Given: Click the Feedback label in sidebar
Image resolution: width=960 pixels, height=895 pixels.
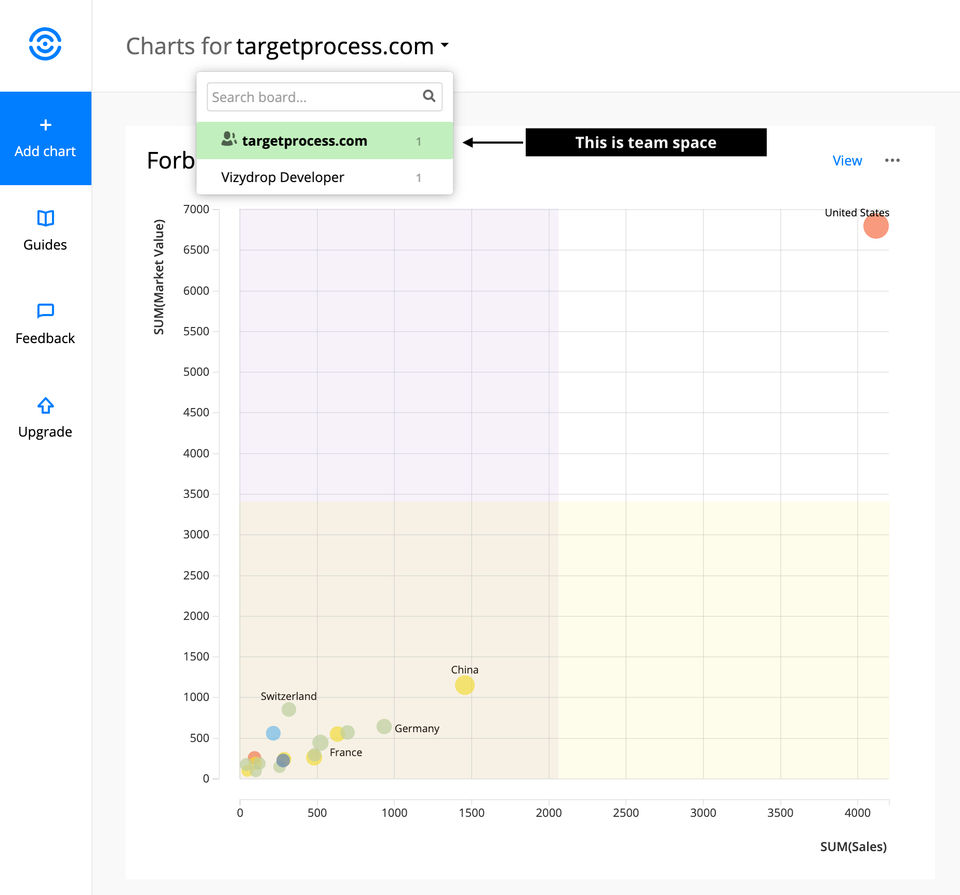Looking at the screenshot, I should [45, 338].
